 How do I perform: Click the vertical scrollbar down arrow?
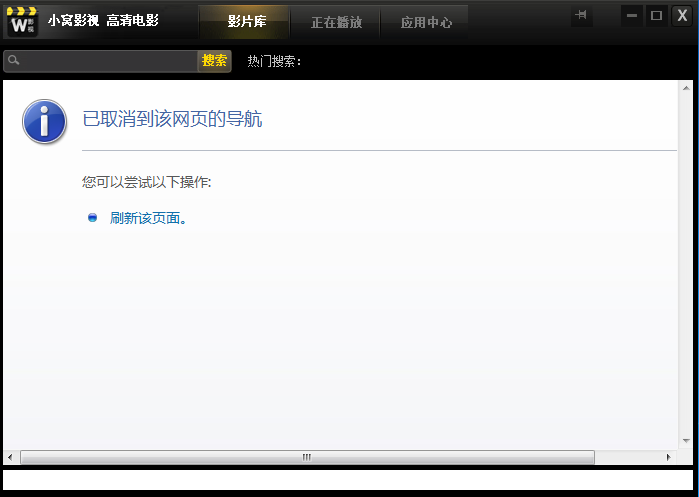click(687, 441)
